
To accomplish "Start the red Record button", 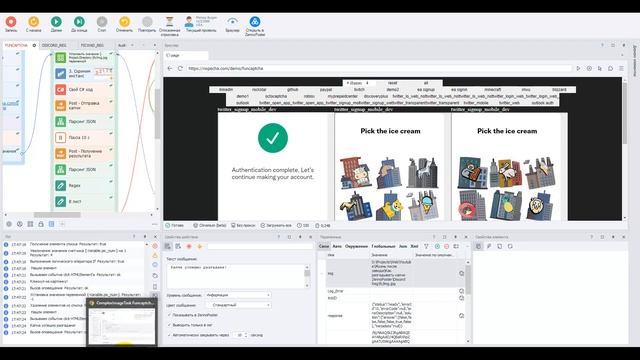I will coord(11,22).
